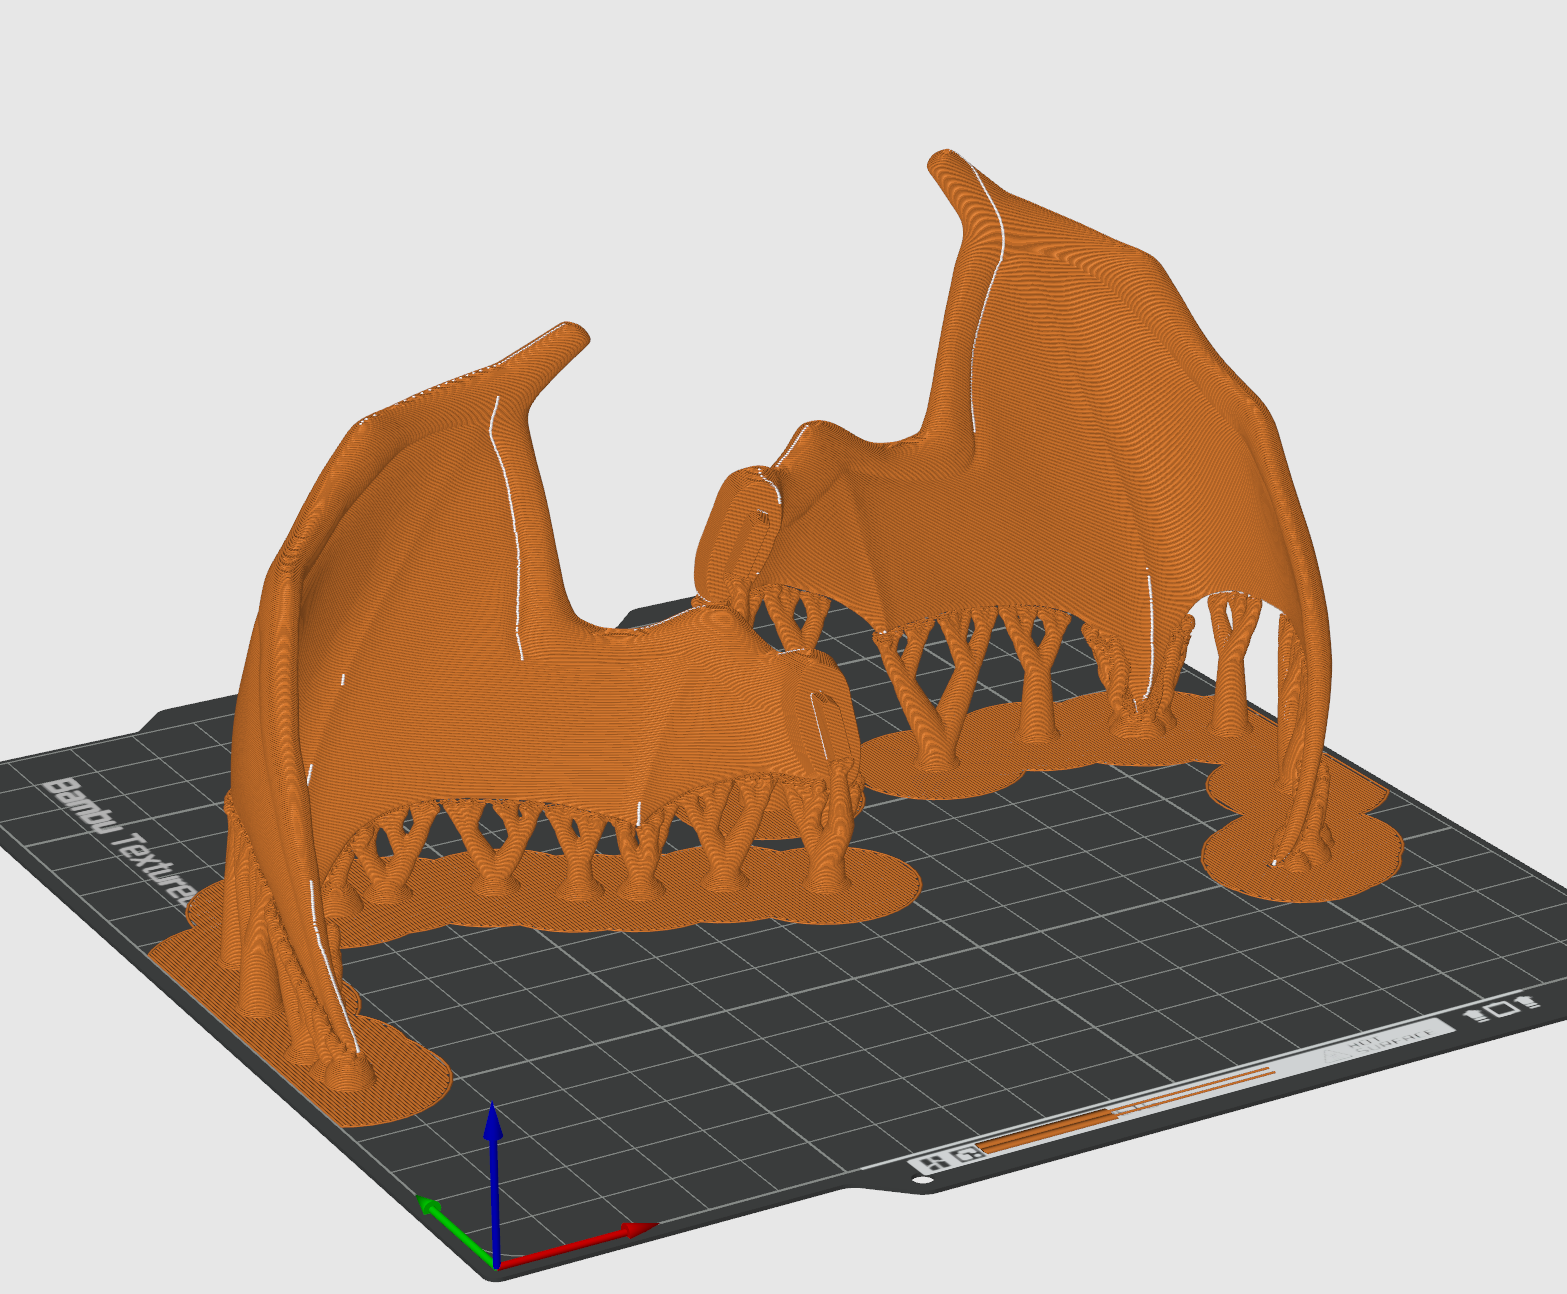Screen dimensions: 1567x1294
Task: Click the square icon at plate corner
Action: click(1502, 1010)
